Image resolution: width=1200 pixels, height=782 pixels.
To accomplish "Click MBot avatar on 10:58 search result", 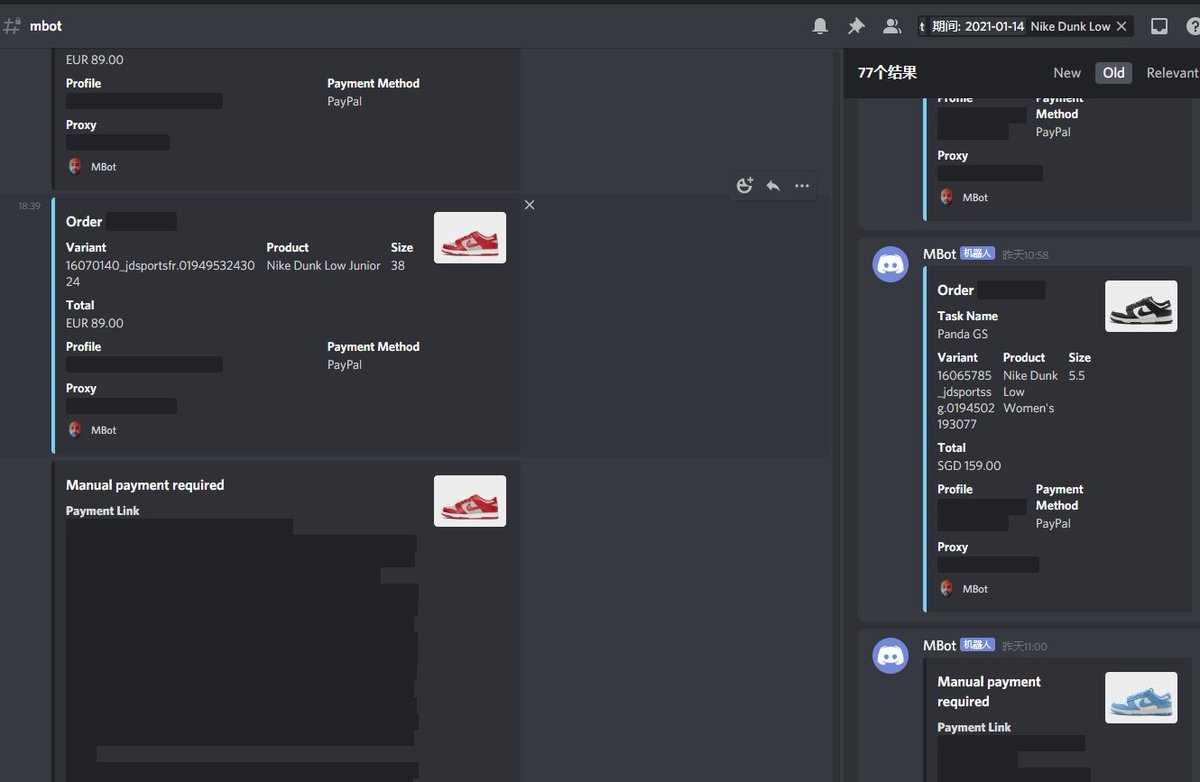I will 890,264.
